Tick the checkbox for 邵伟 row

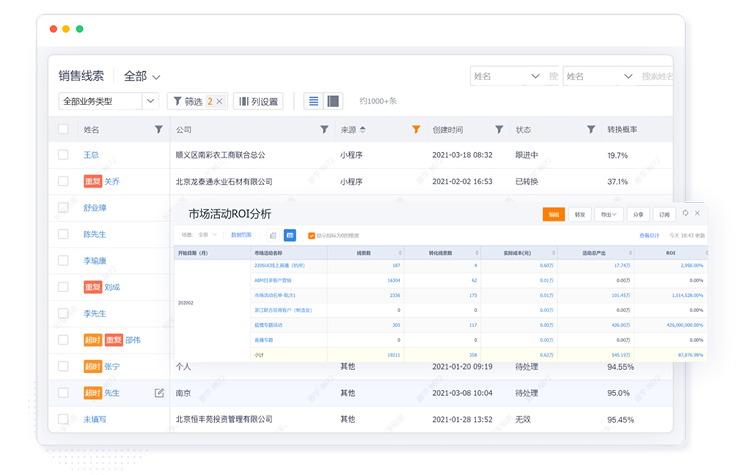63,340
